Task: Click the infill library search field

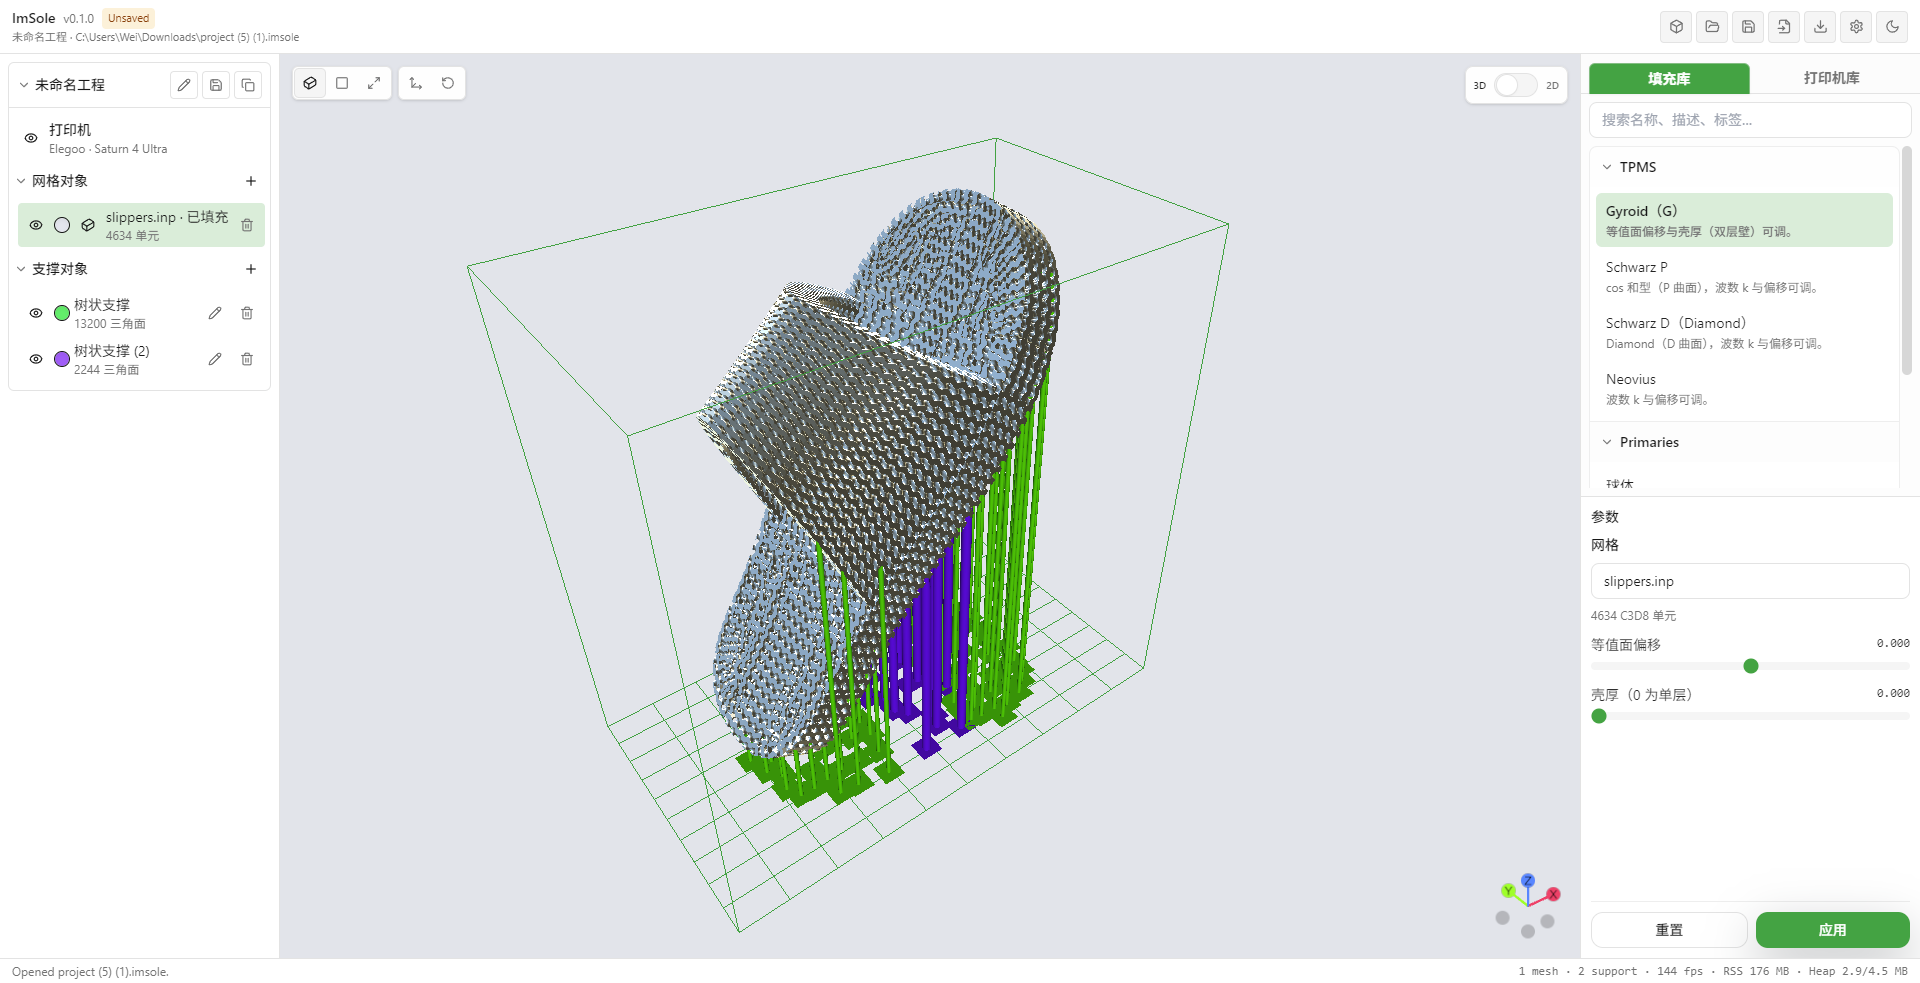Action: tap(1750, 120)
